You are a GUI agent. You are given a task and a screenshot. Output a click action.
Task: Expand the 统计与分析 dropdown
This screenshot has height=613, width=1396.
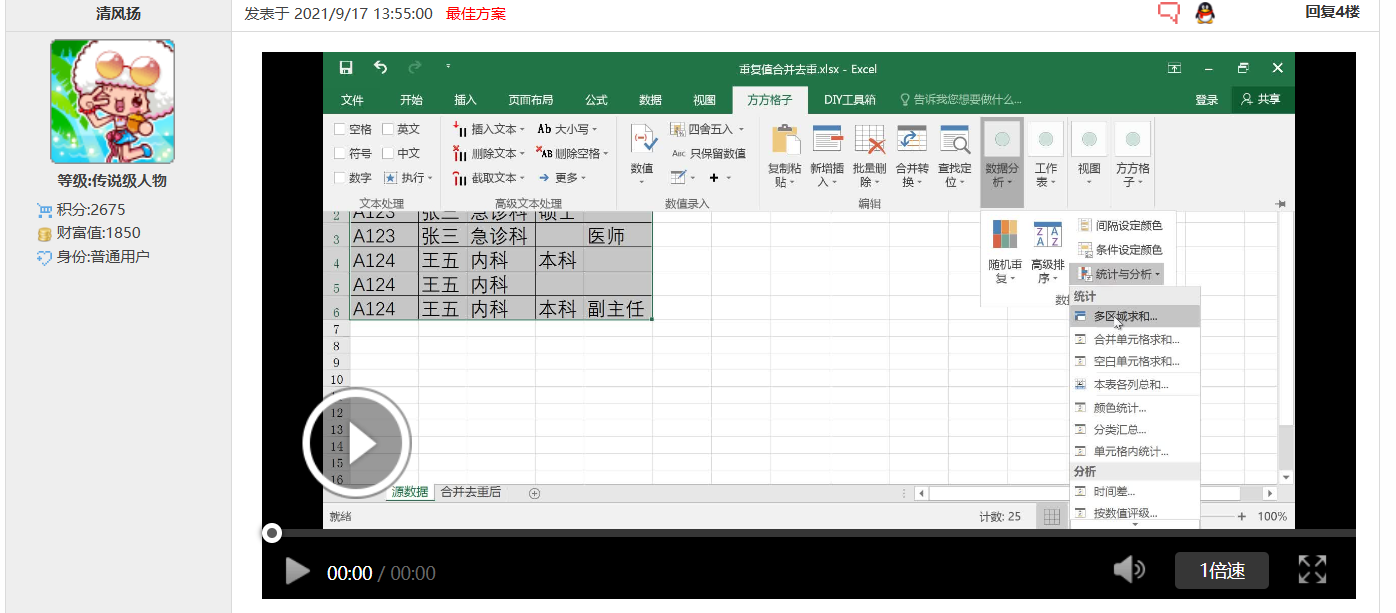1119,274
